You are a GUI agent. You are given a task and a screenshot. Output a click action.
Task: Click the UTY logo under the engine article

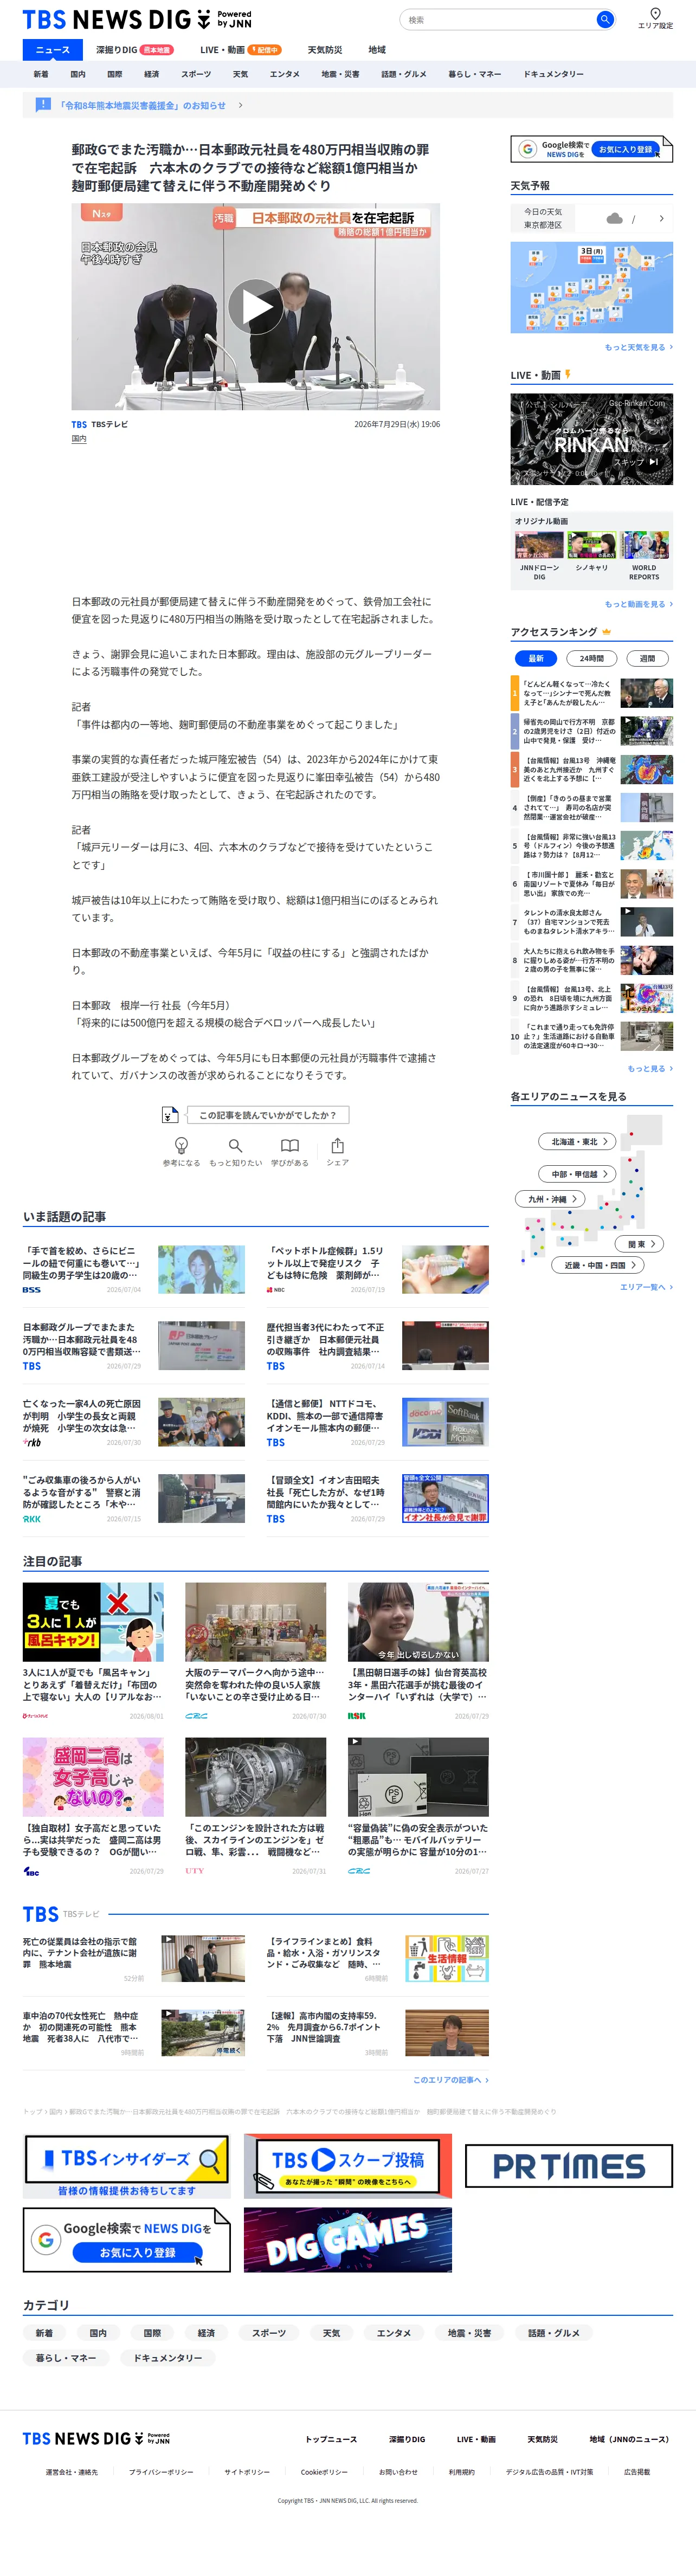[194, 1871]
